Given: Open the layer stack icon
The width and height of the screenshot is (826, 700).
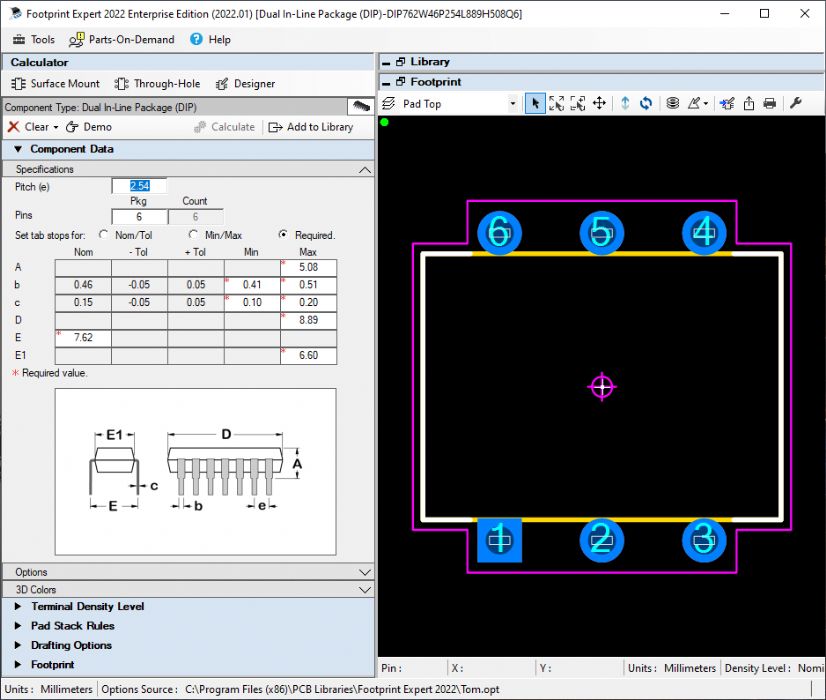Looking at the screenshot, I should (x=673, y=103).
